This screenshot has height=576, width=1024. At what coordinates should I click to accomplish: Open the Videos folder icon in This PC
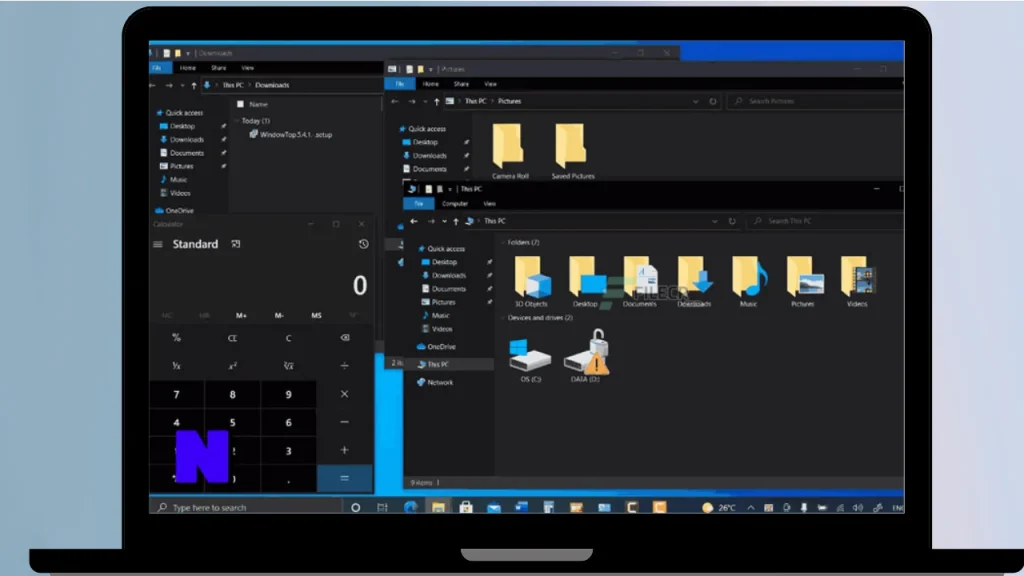coord(857,281)
